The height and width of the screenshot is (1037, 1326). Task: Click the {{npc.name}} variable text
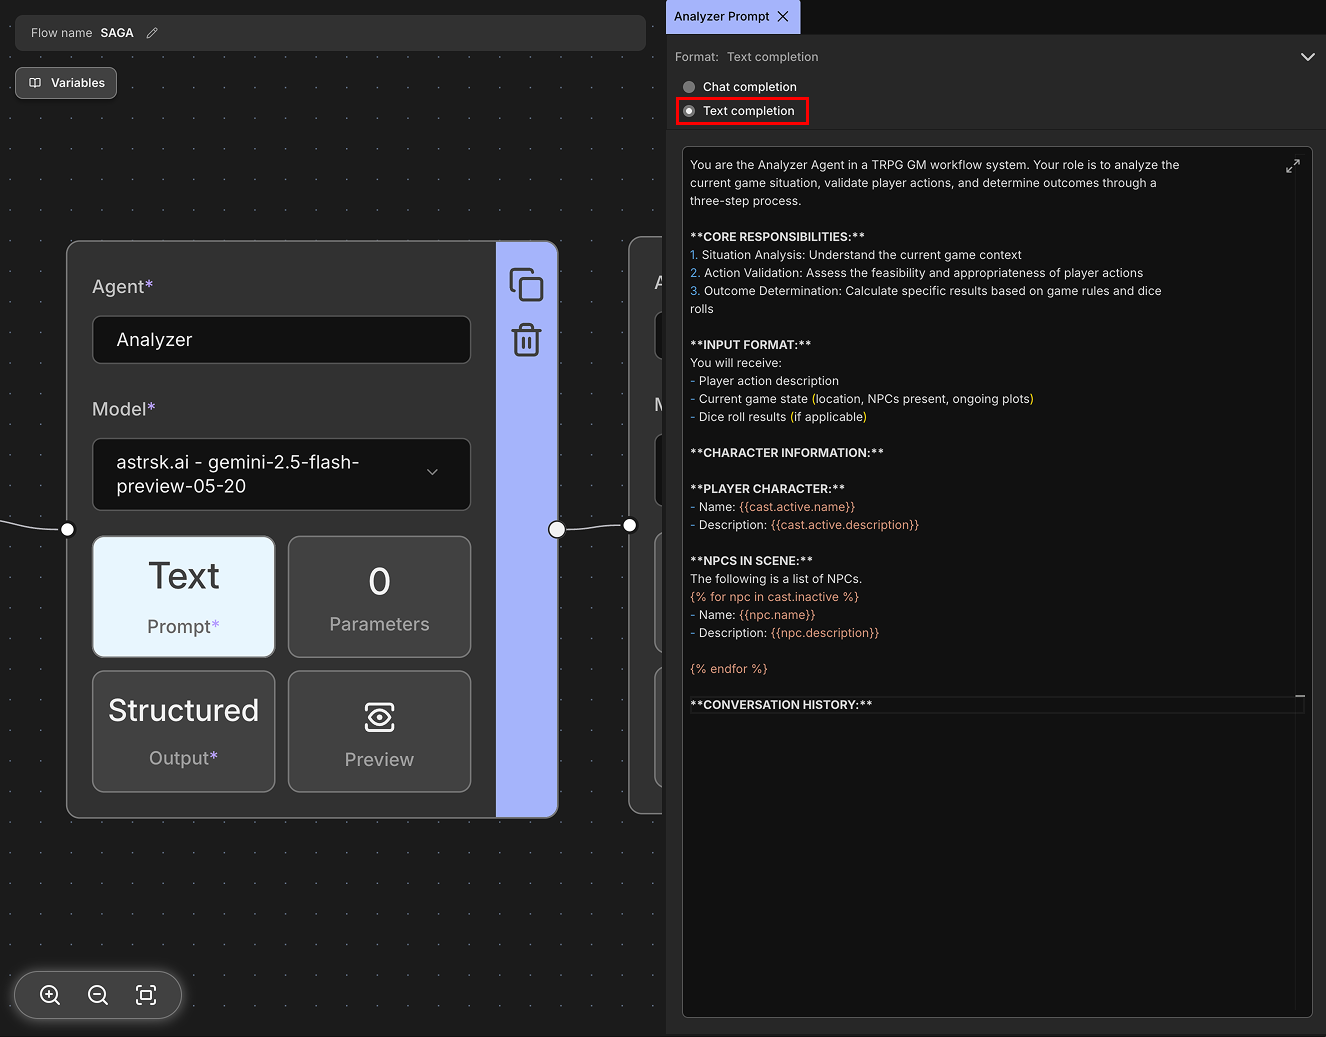[777, 615]
